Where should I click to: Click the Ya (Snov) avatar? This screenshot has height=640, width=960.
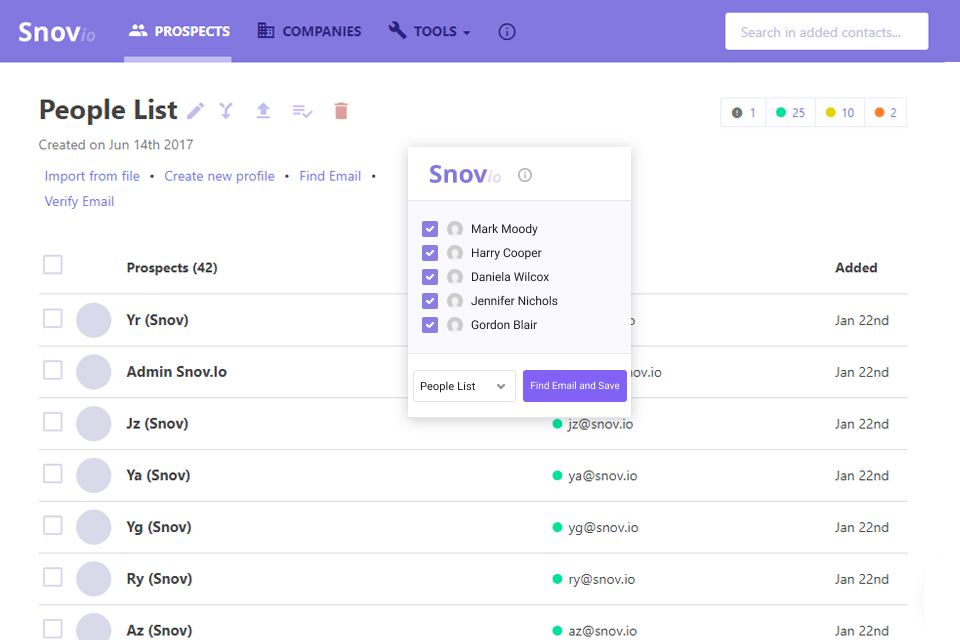coord(94,475)
